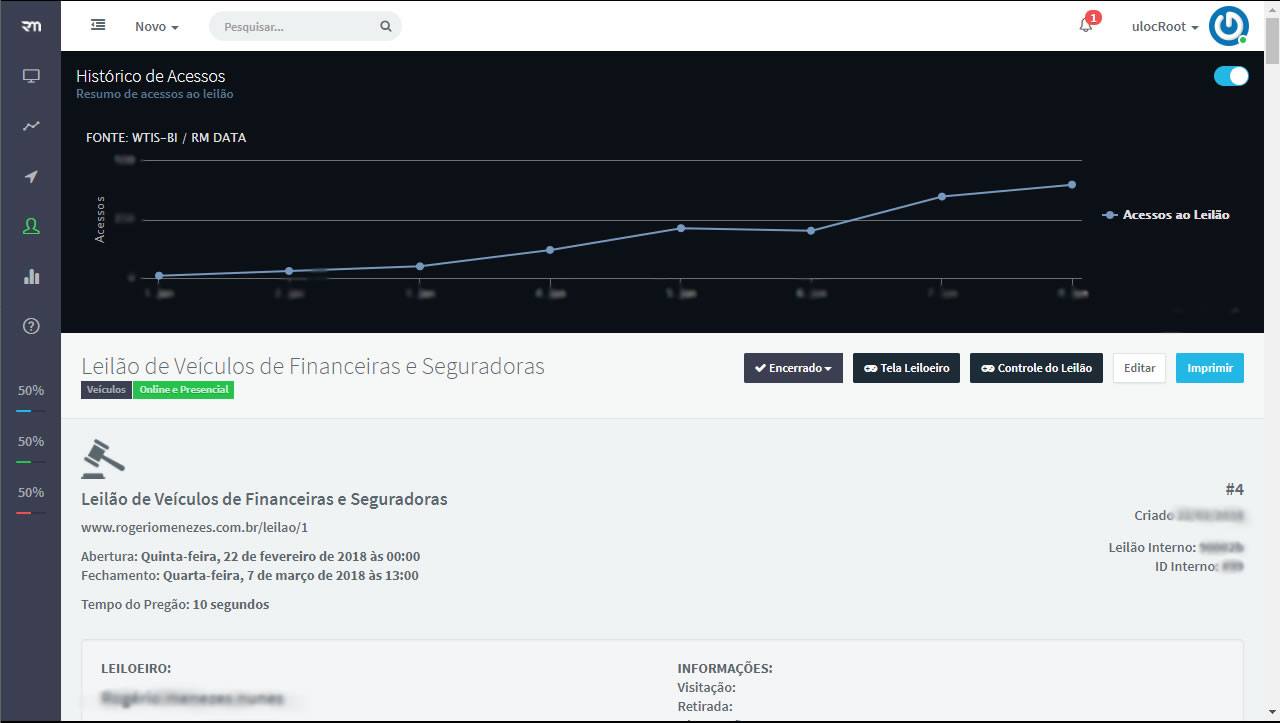1280x723 pixels.
Task: Open the line chart trends sidebar icon
Action: (x=31, y=126)
